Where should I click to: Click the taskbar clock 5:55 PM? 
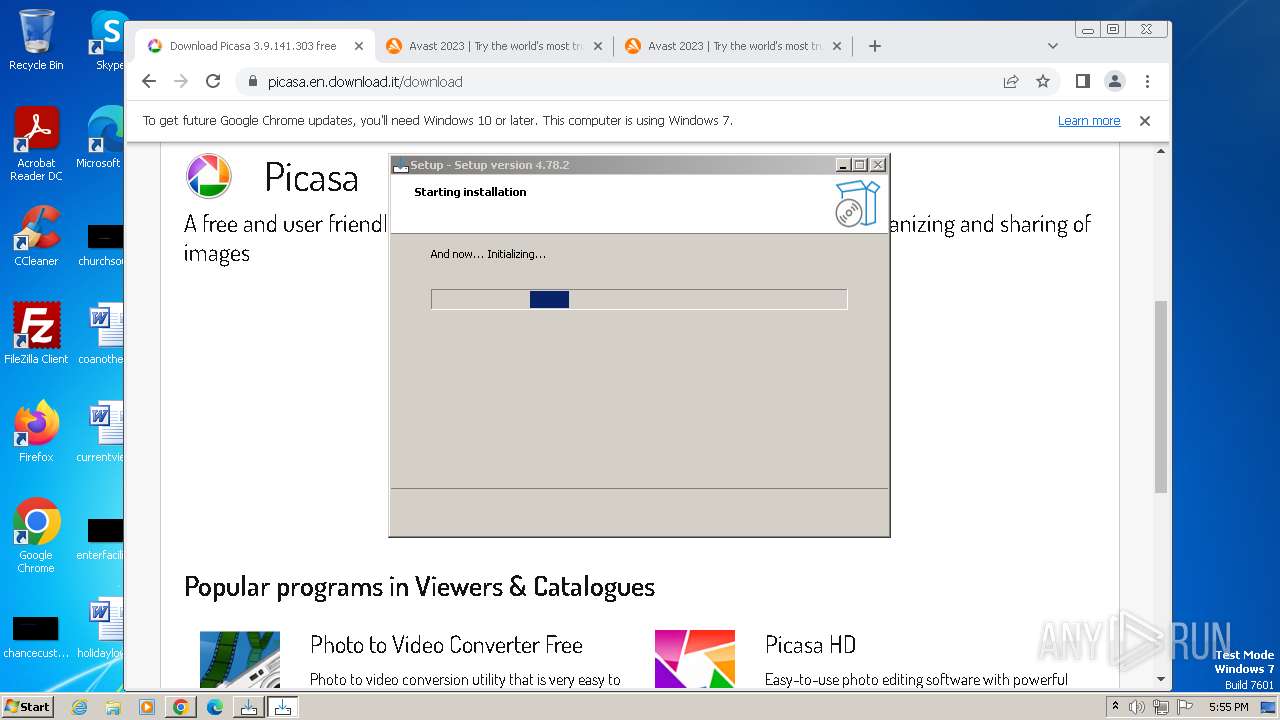pos(1228,707)
